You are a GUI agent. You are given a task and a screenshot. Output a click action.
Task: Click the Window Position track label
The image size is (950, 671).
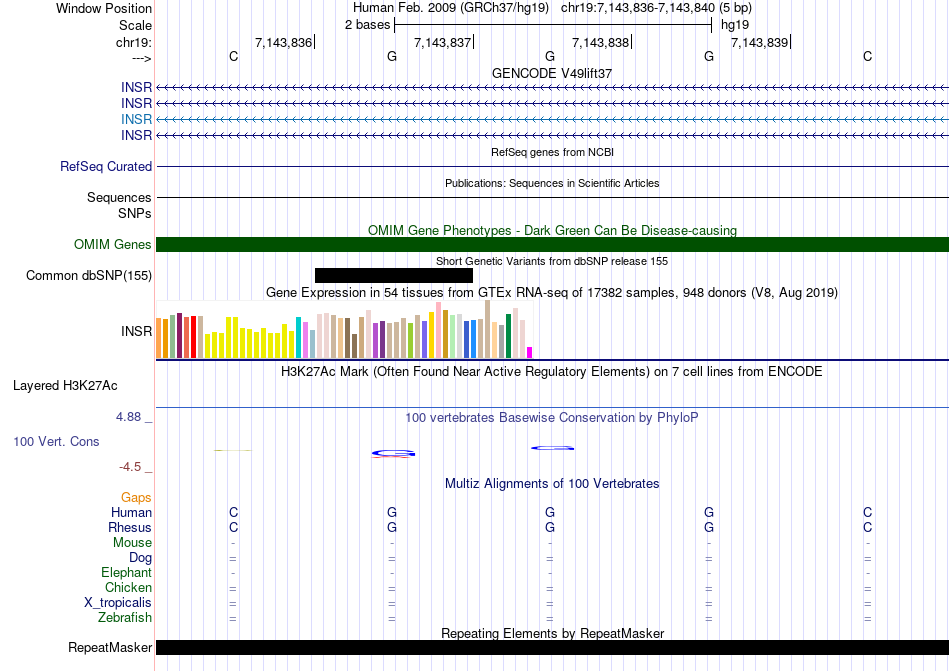click(104, 8)
